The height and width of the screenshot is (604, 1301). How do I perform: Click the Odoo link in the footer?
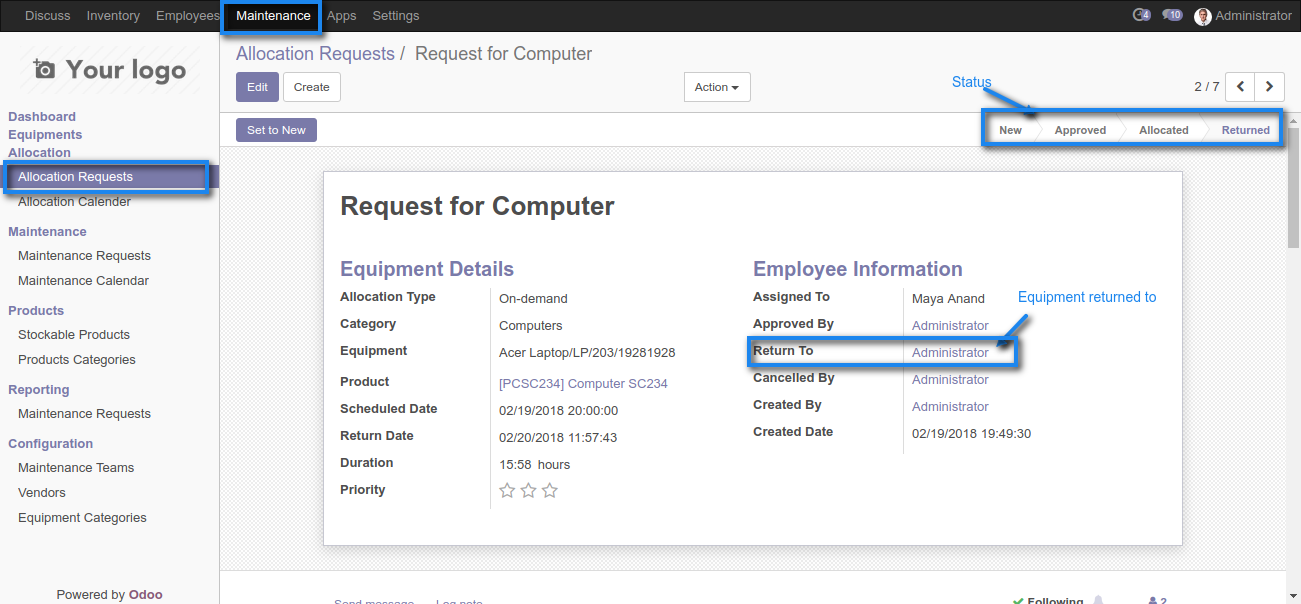[145, 595]
